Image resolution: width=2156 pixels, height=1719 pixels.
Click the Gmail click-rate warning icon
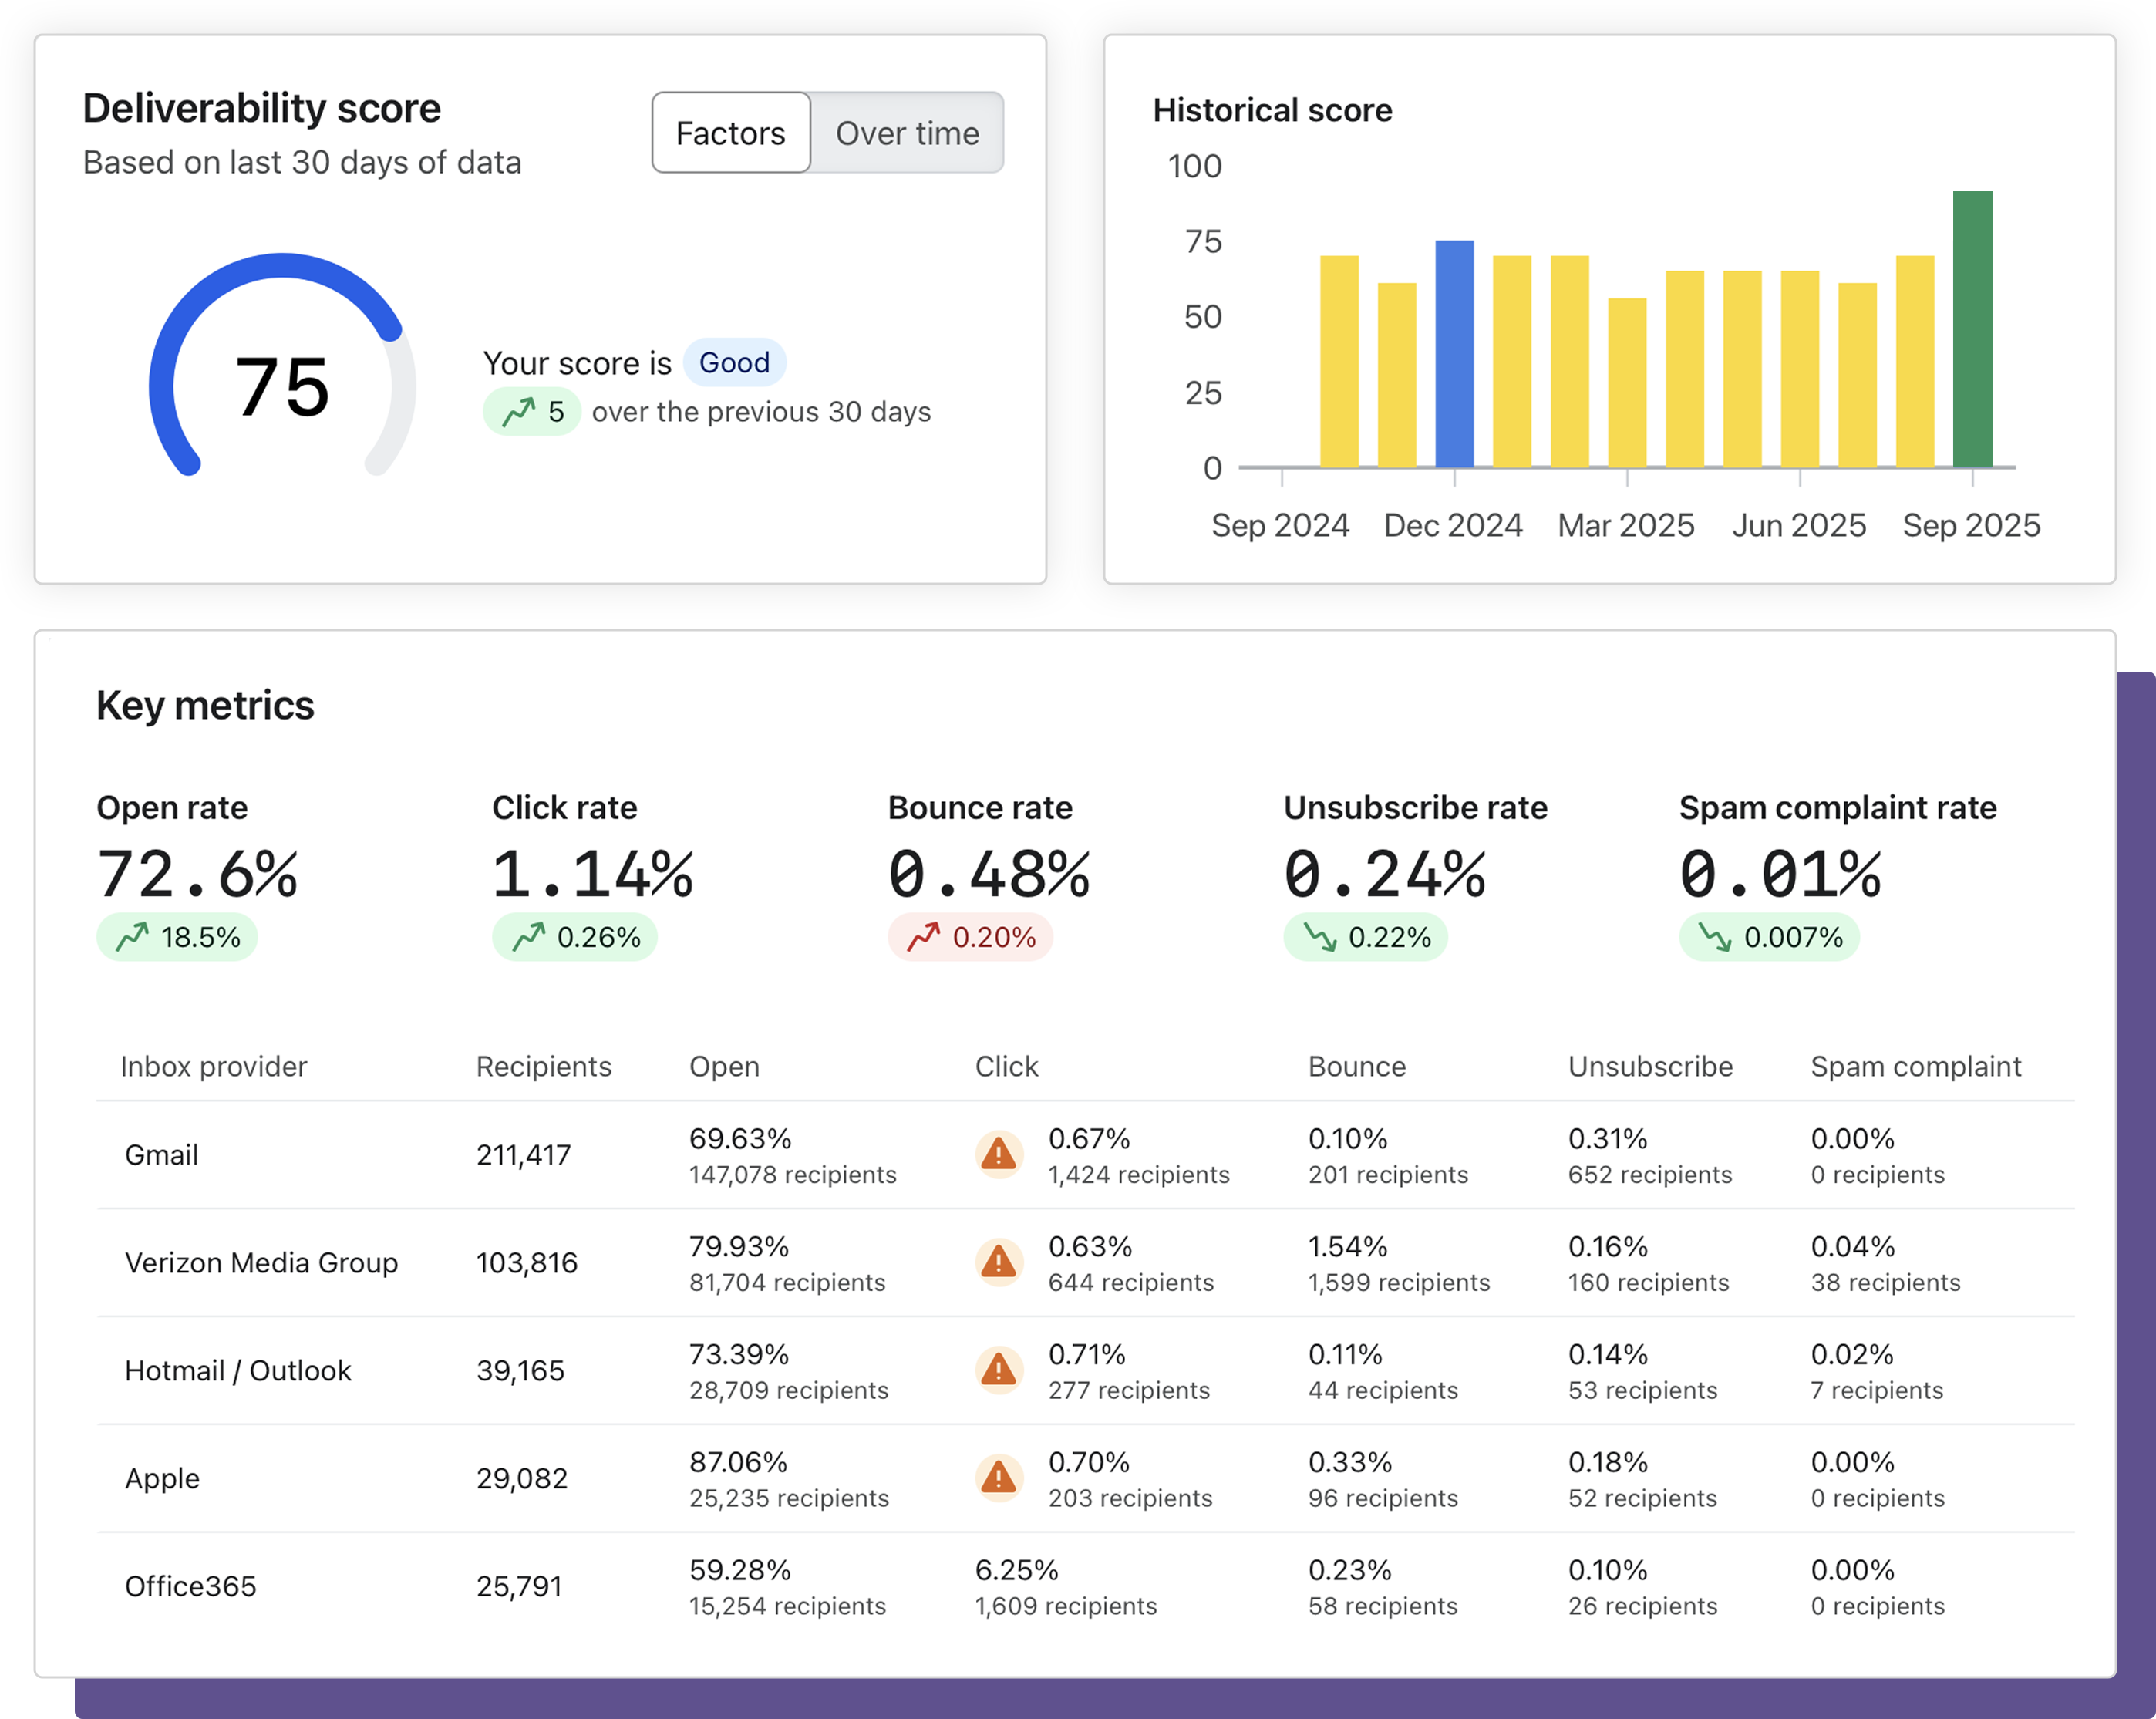[x=998, y=1155]
